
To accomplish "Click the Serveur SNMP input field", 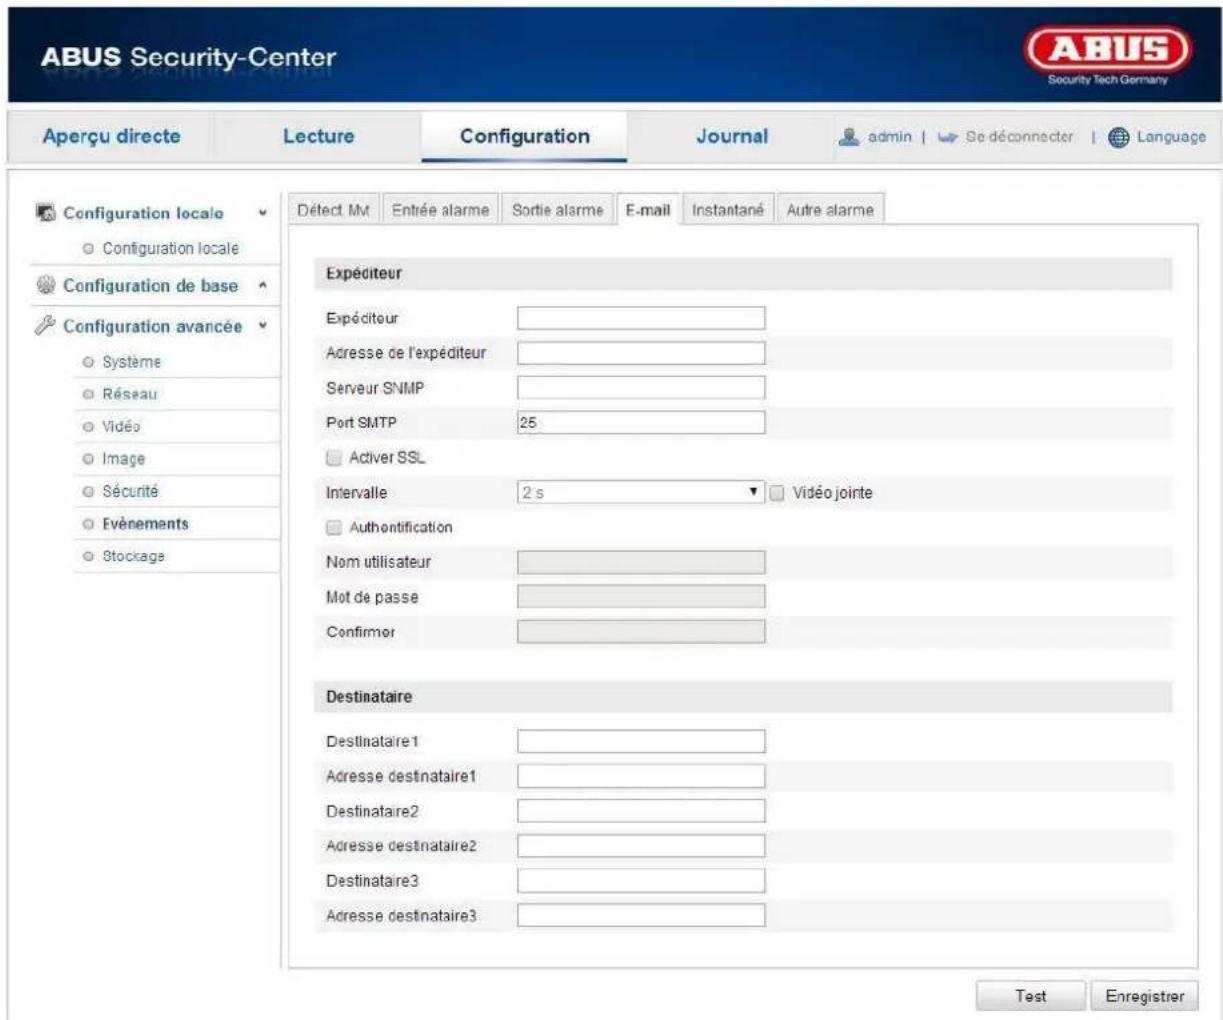I will click(641, 388).
